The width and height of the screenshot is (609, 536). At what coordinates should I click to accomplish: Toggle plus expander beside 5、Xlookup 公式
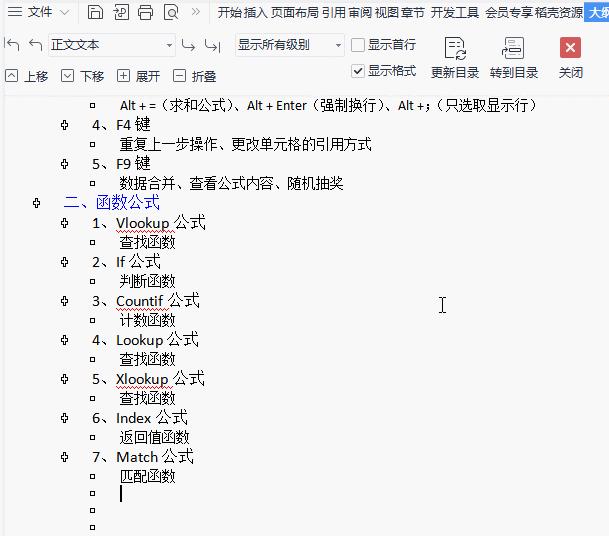point(64,379)
